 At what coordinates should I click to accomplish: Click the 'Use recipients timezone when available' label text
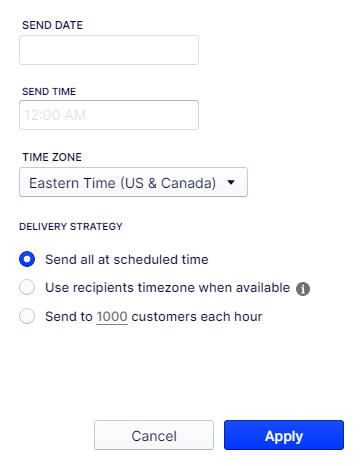167,288
